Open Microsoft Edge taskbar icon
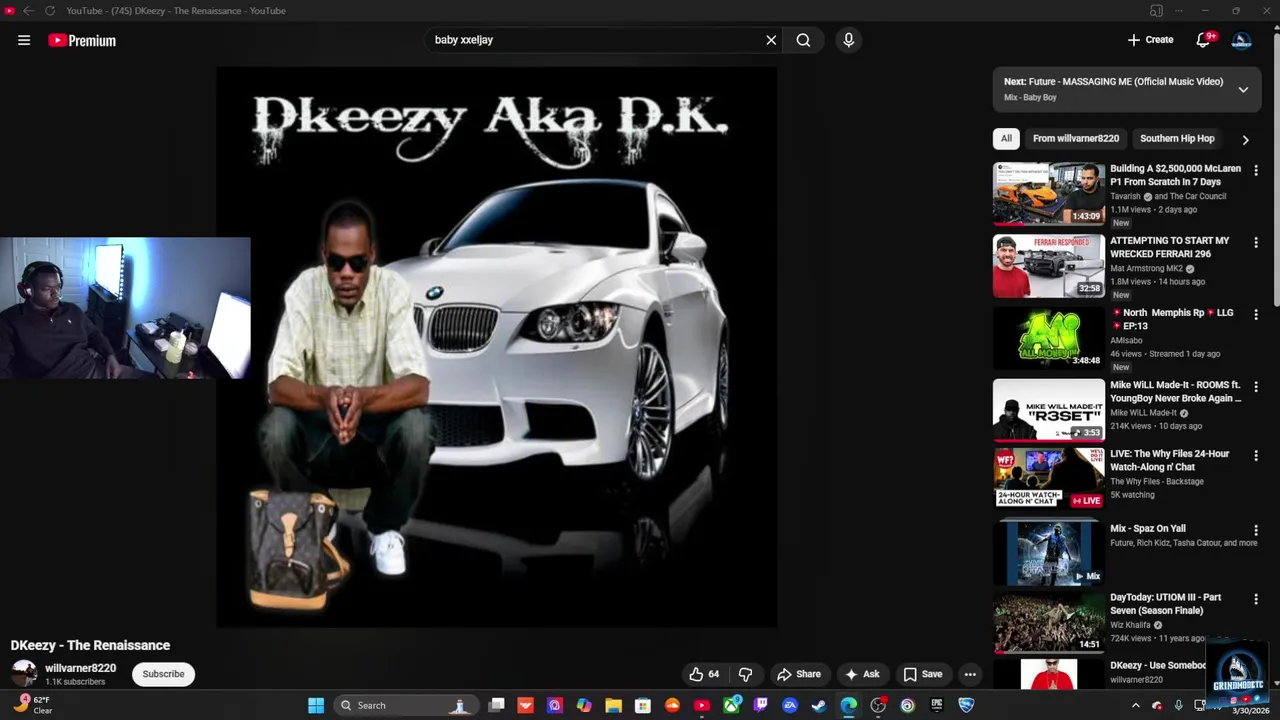Screen dimensions: 1280x720 (848, 705)
